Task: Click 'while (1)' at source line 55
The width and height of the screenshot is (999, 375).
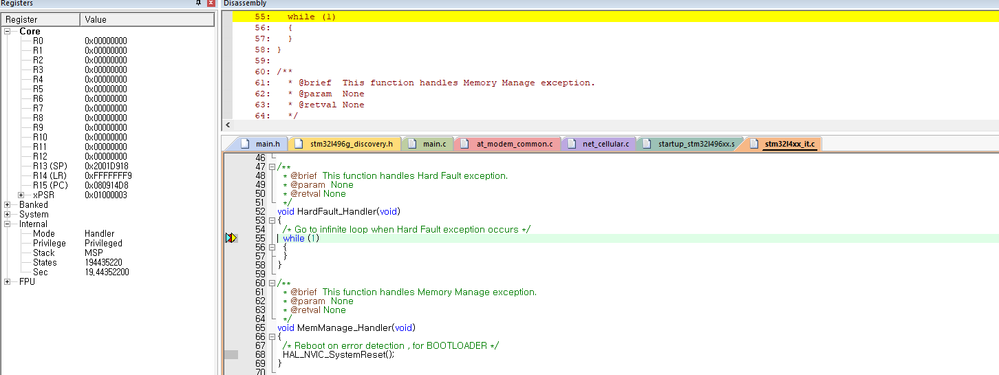Action: [x=301, y=238]
